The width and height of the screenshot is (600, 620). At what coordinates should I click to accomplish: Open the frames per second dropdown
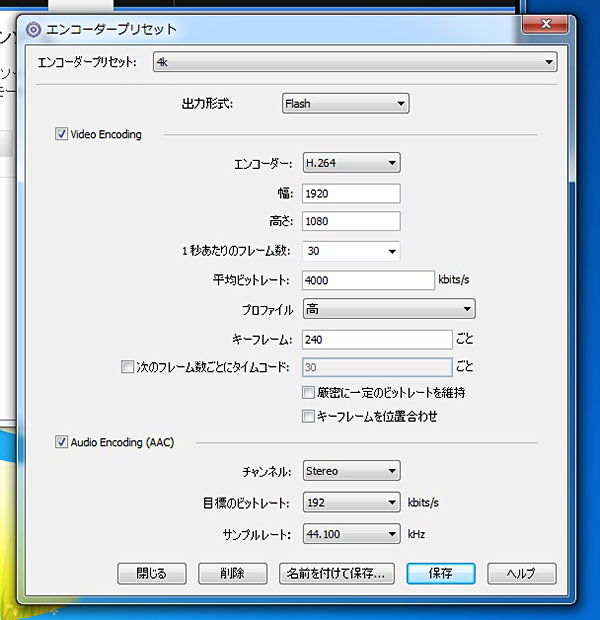coord(351,251)
